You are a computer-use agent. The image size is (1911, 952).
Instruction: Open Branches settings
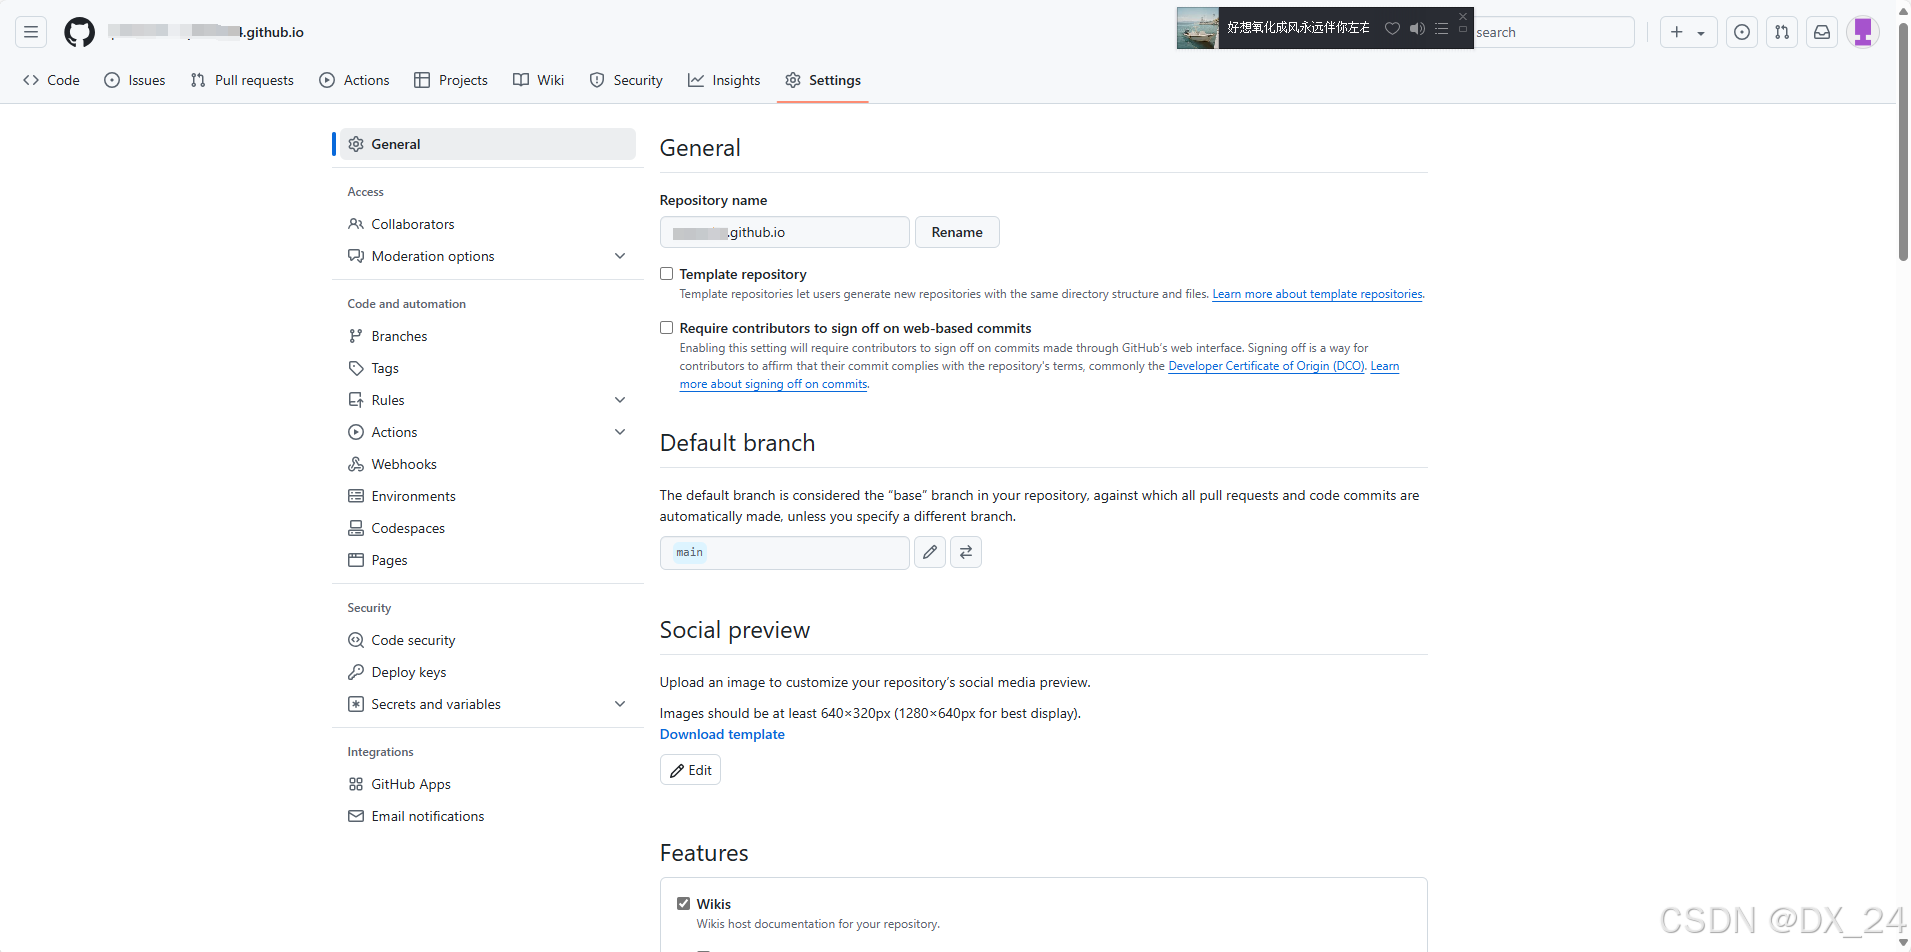coord(488,336)
